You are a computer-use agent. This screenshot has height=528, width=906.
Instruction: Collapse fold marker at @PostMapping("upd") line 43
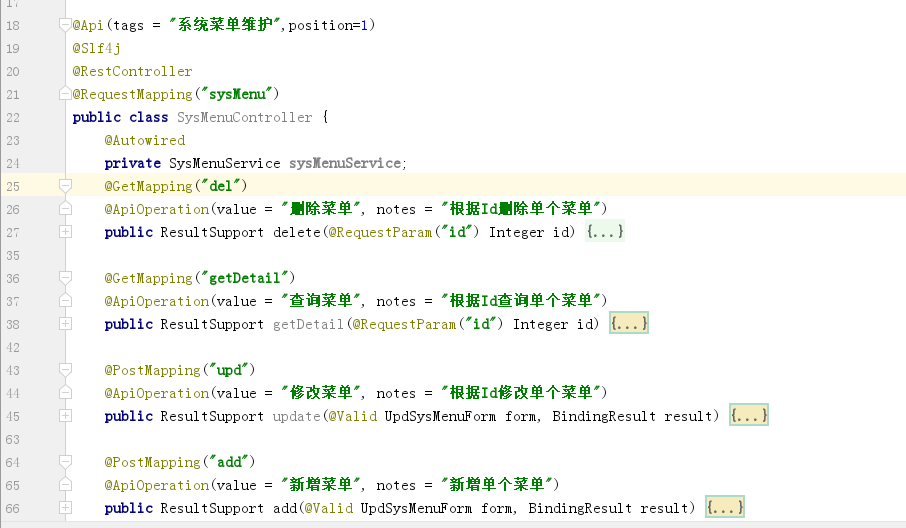point(65,370)
